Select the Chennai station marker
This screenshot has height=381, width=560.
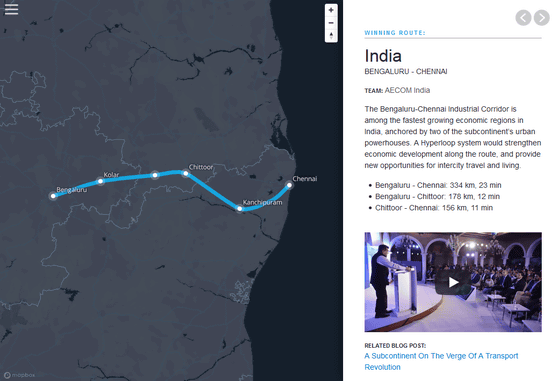pyautogui.click(x=289, y=185)
